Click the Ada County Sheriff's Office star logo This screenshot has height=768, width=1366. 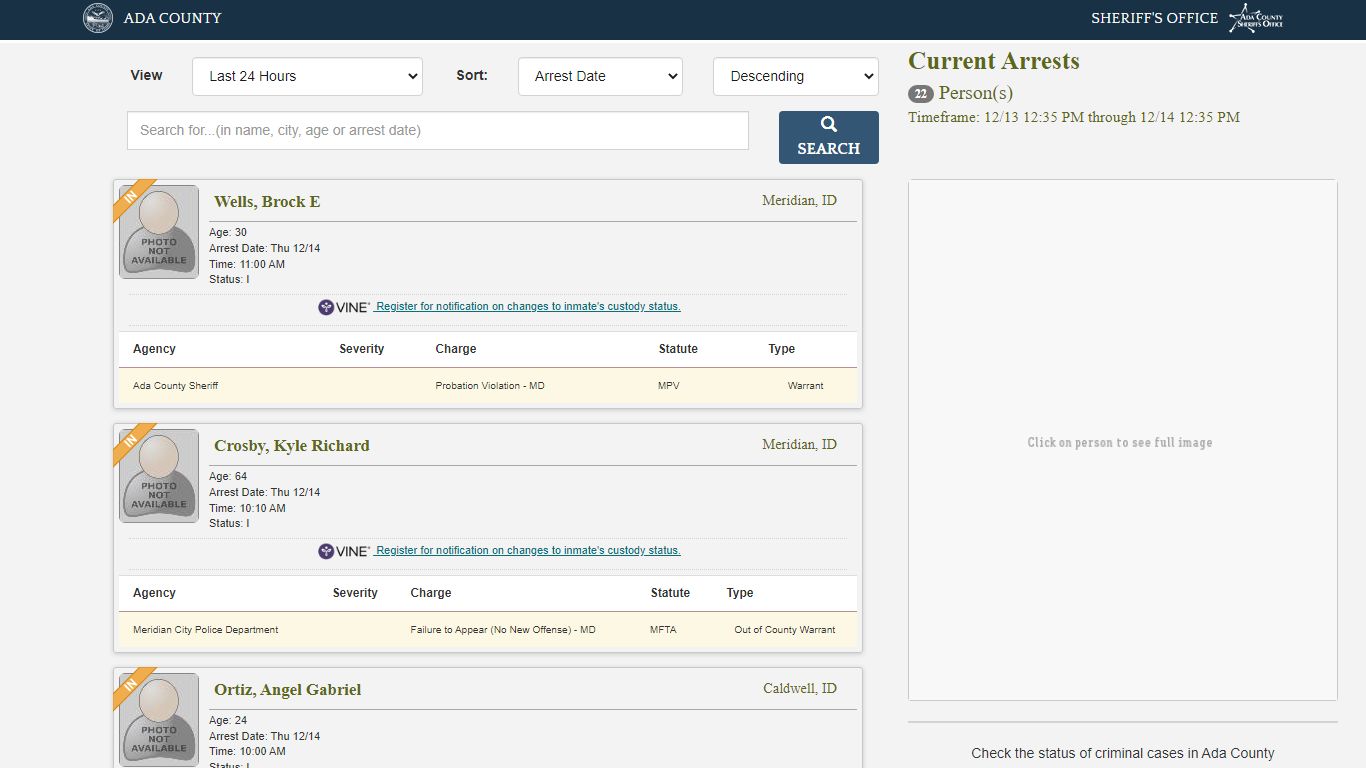tap(1256, 18)
